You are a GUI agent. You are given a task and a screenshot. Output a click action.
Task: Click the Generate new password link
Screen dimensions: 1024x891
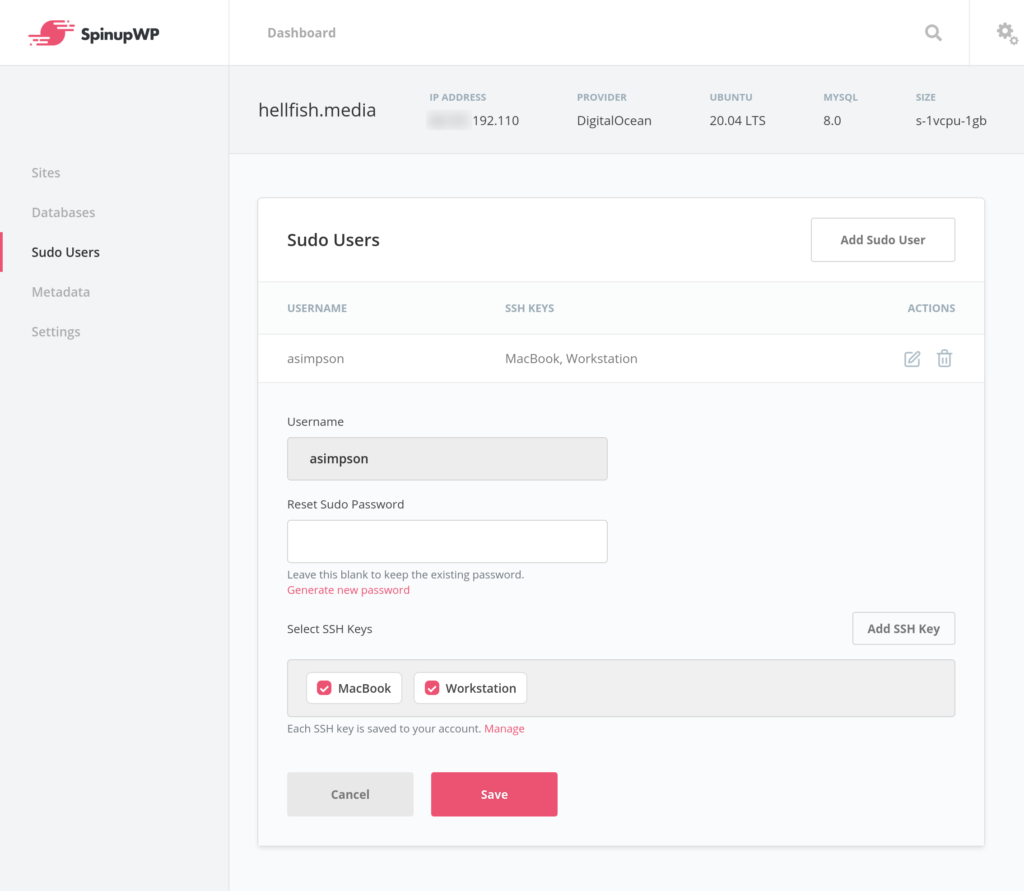tap(348, 590)
